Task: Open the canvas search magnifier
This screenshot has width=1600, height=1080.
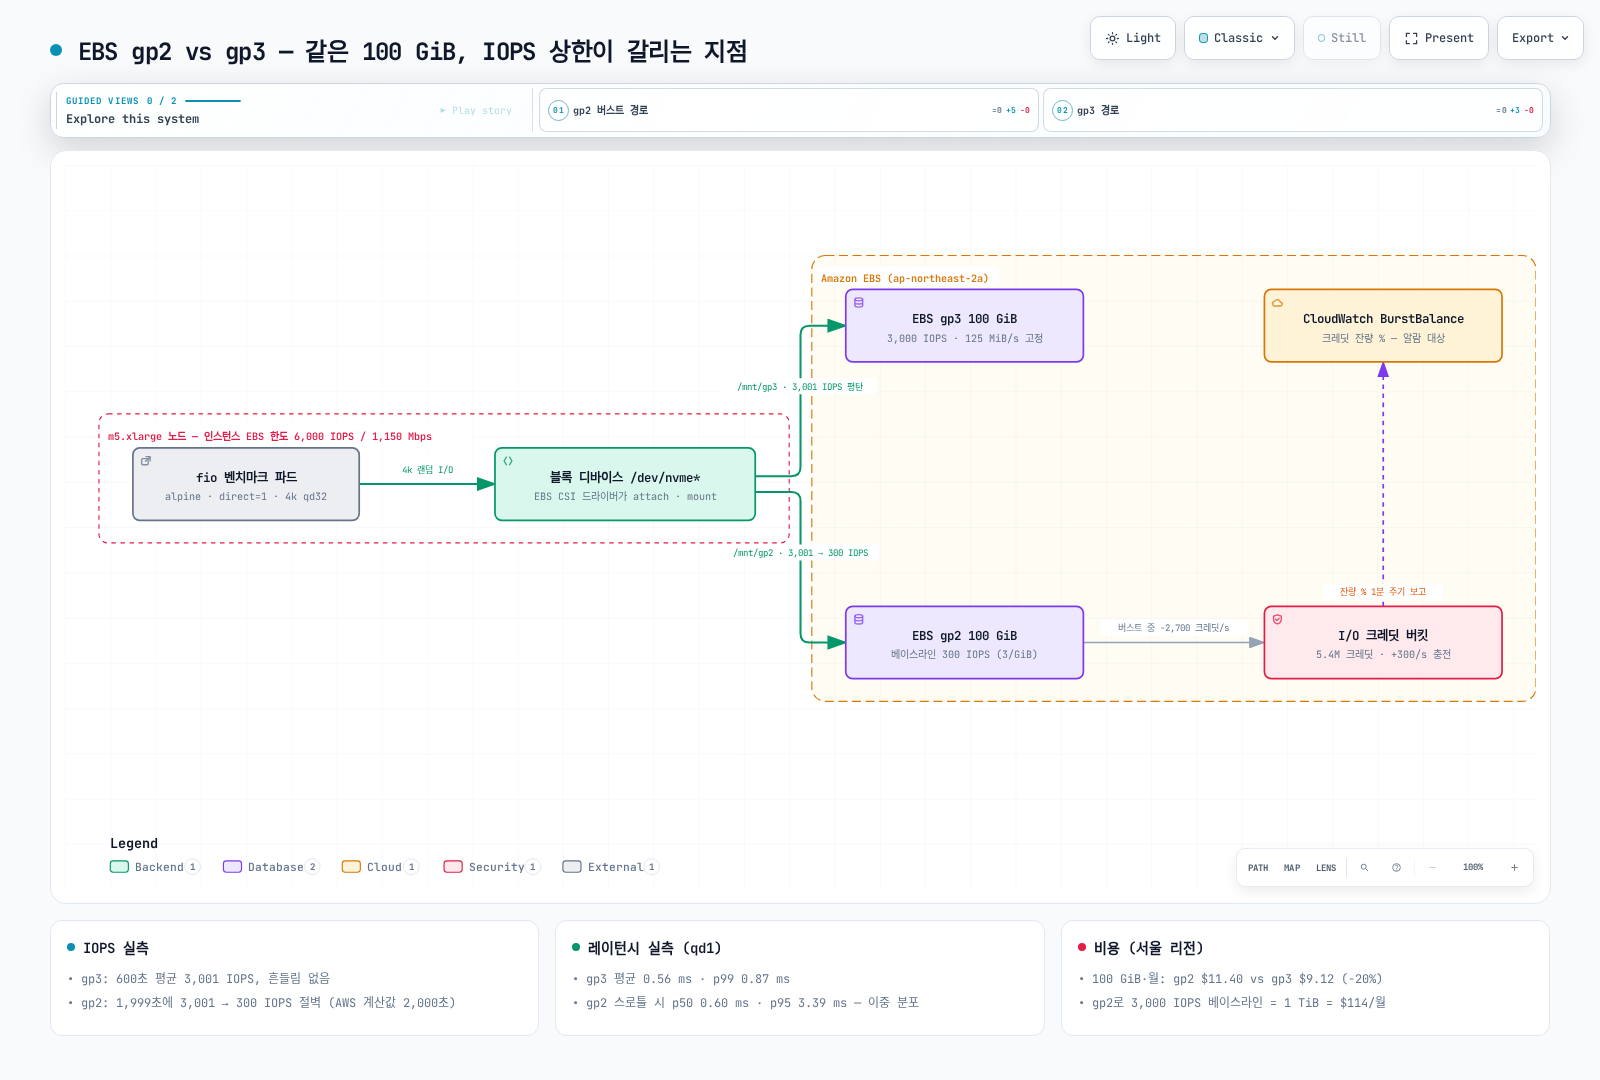Action: pos(1364,868)
